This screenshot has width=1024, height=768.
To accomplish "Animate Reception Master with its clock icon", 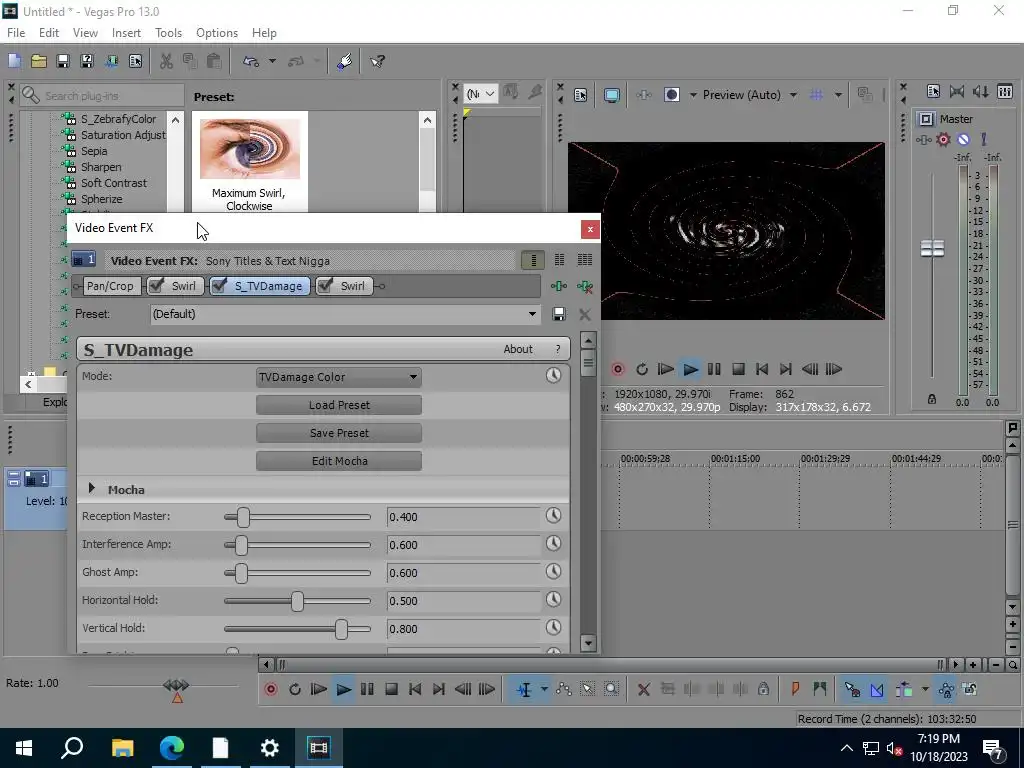I will click(553, 516).
